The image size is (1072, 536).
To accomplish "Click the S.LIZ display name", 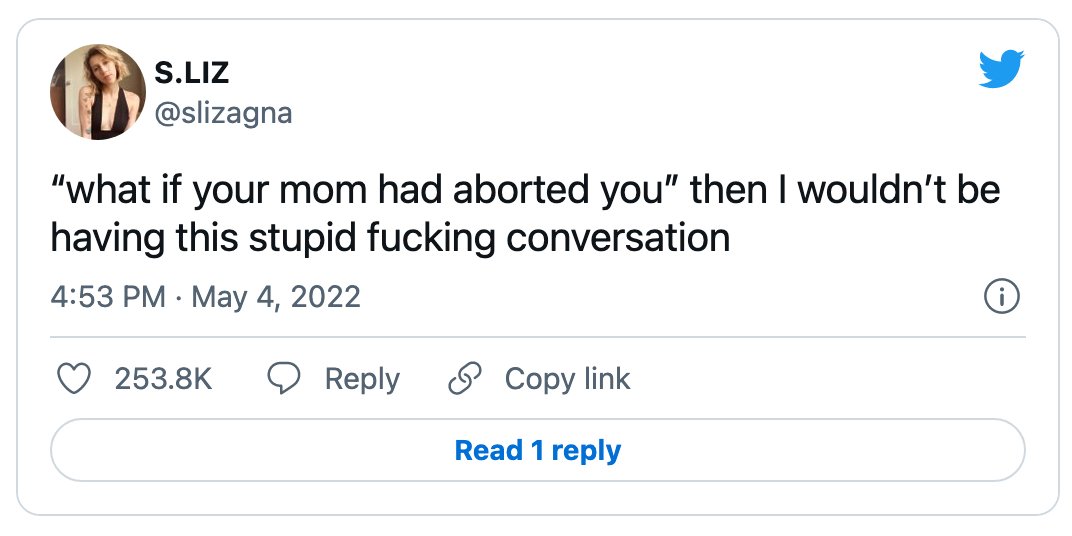I will (x=191, y=73).
